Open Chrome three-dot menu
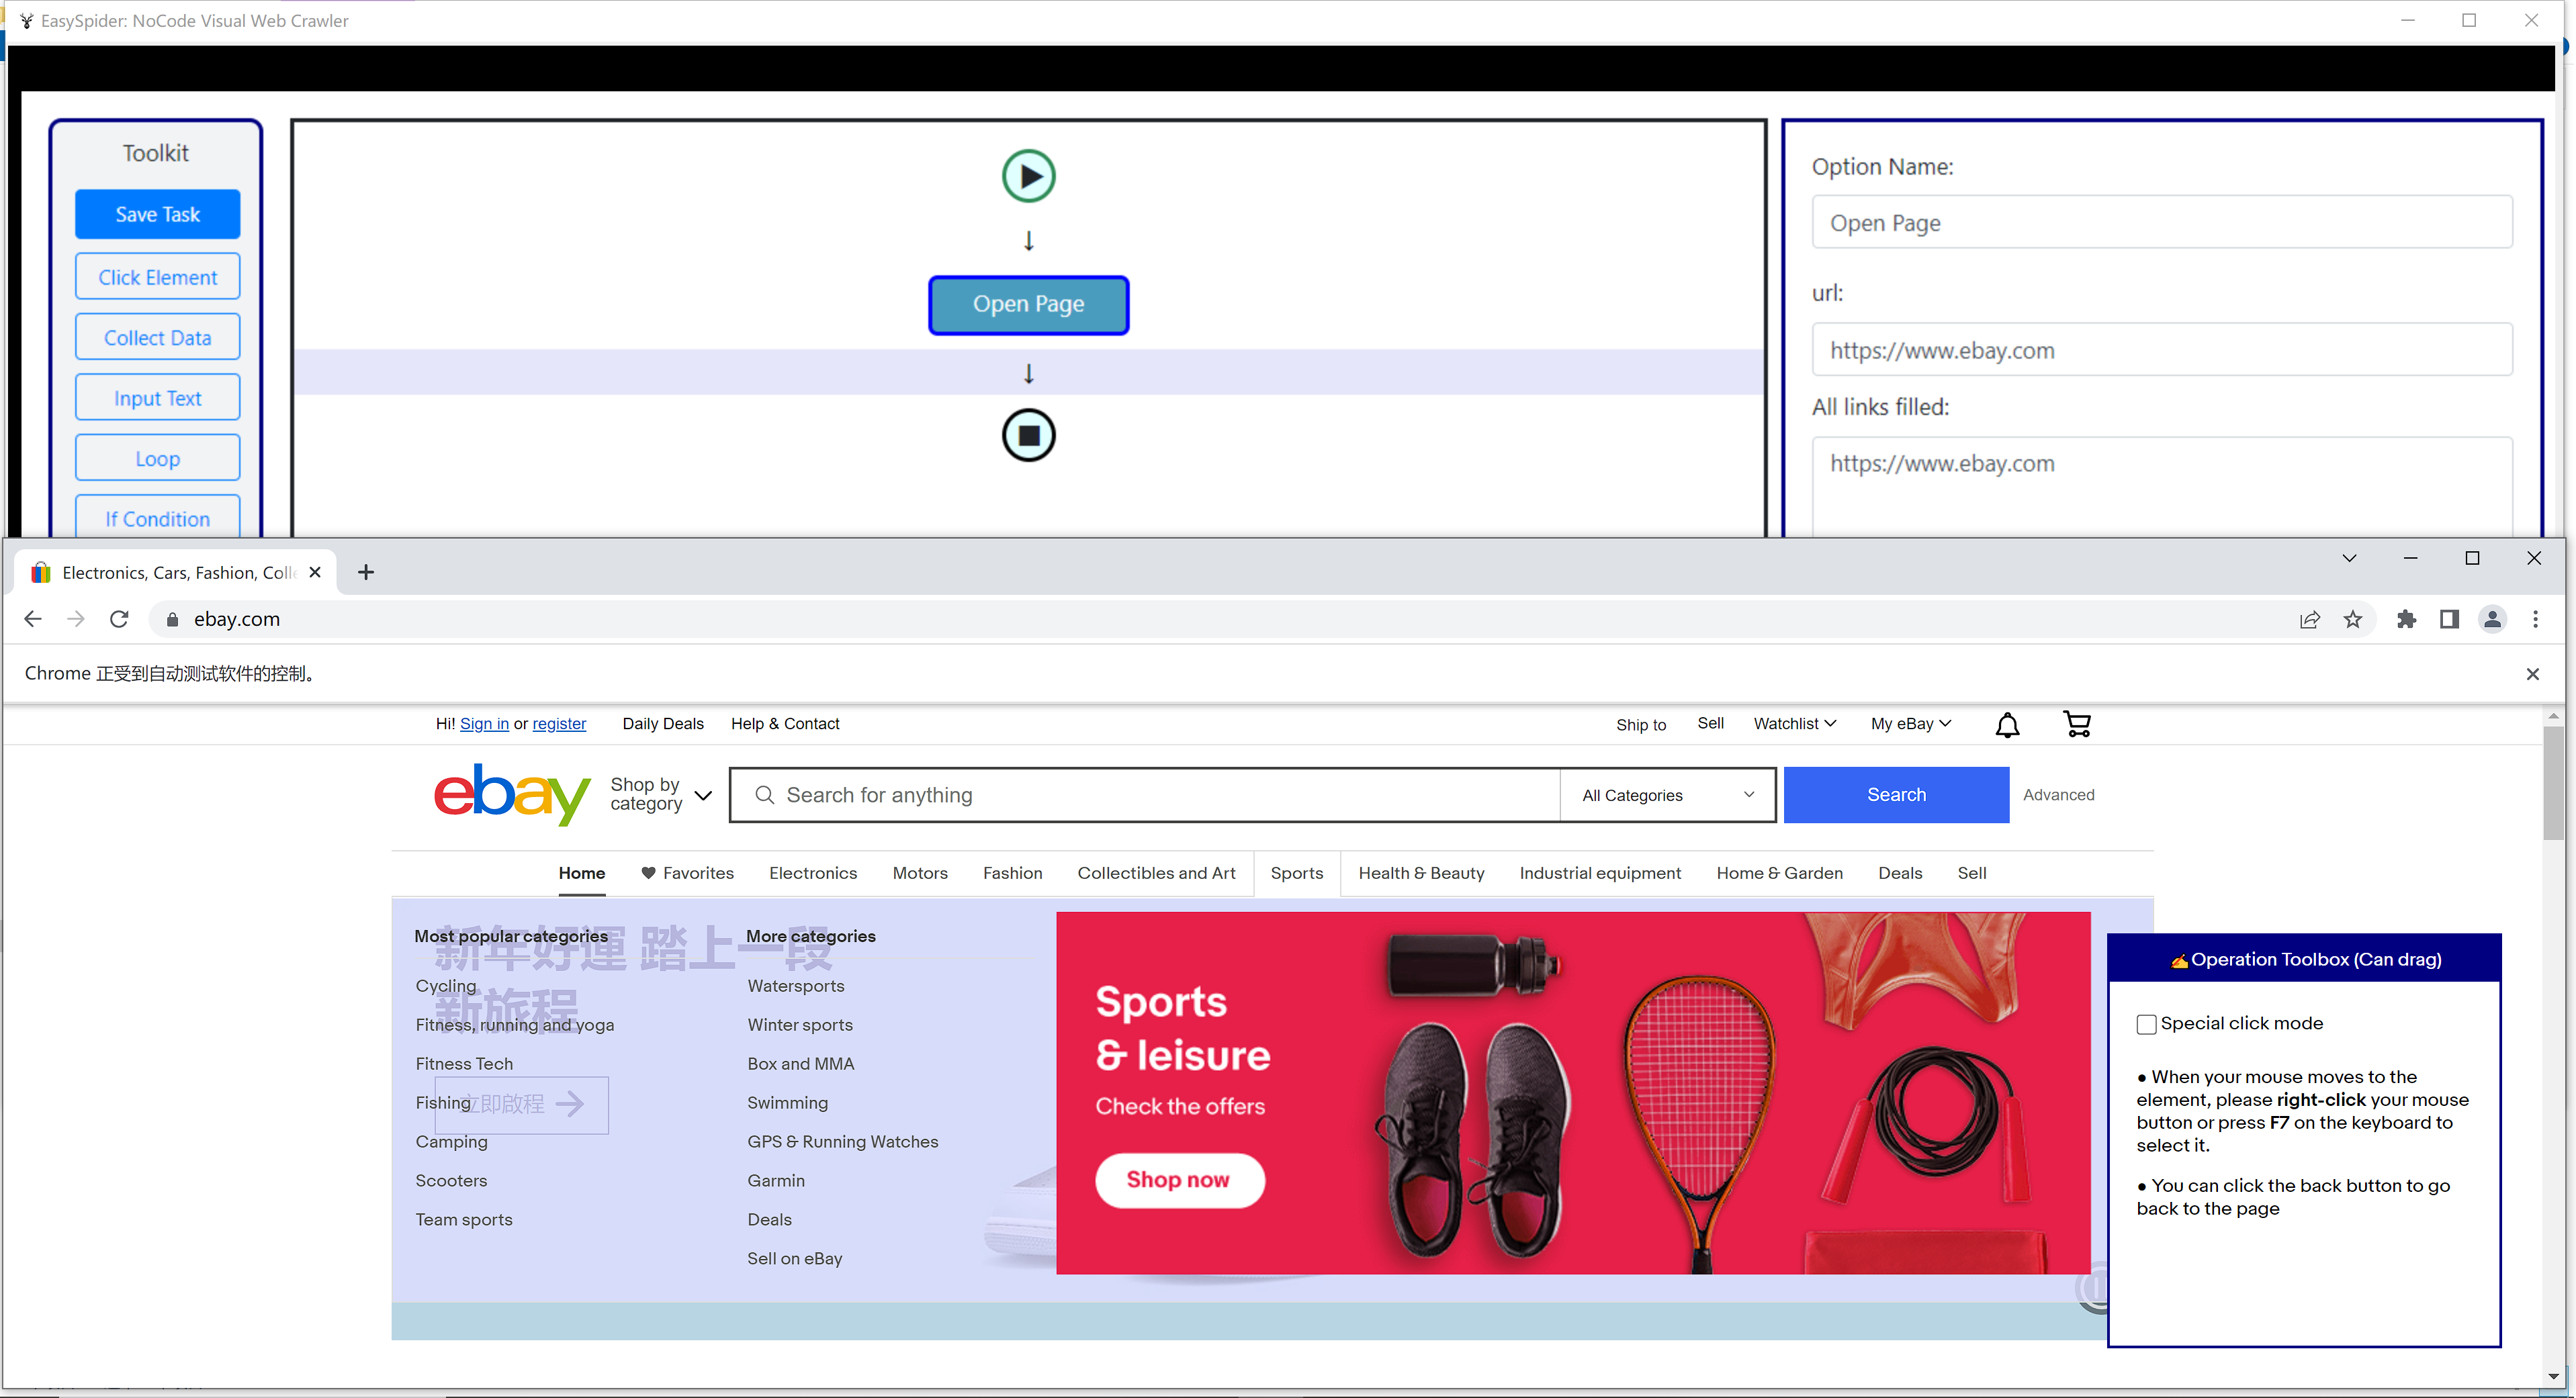Screen dimensions: 2576x1398 (x=2535, y=619)
